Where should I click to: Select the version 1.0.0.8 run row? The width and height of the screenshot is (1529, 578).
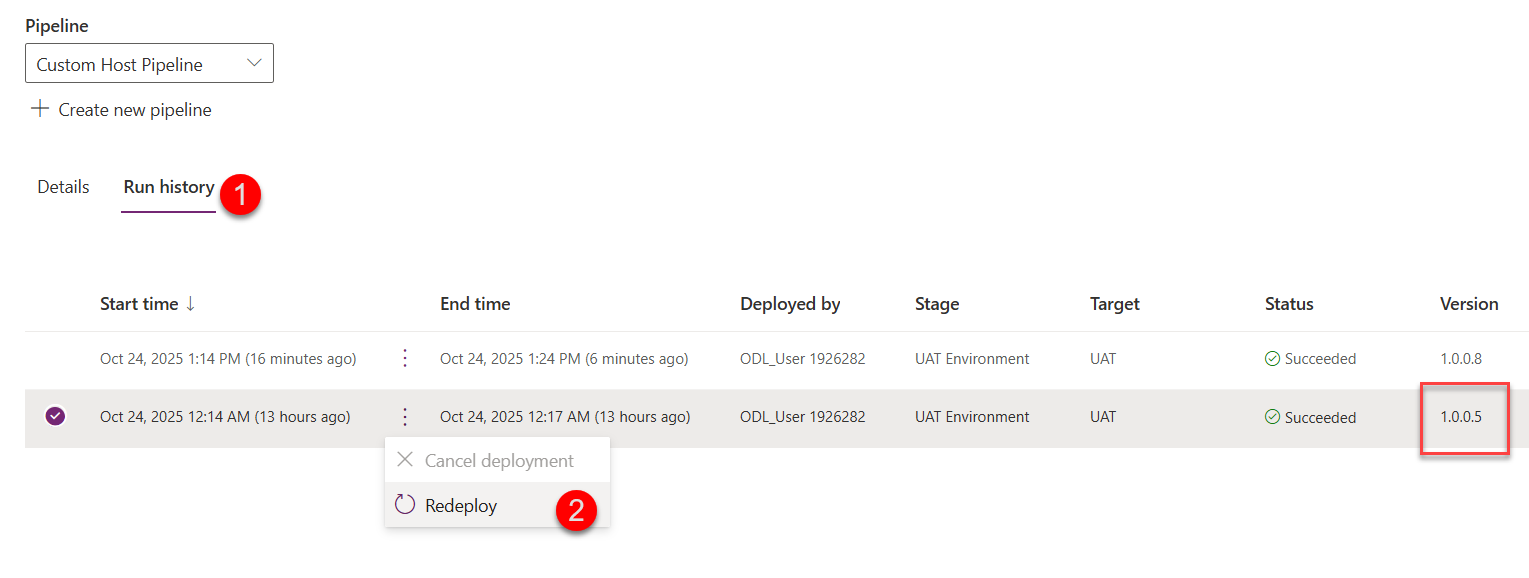55,359
